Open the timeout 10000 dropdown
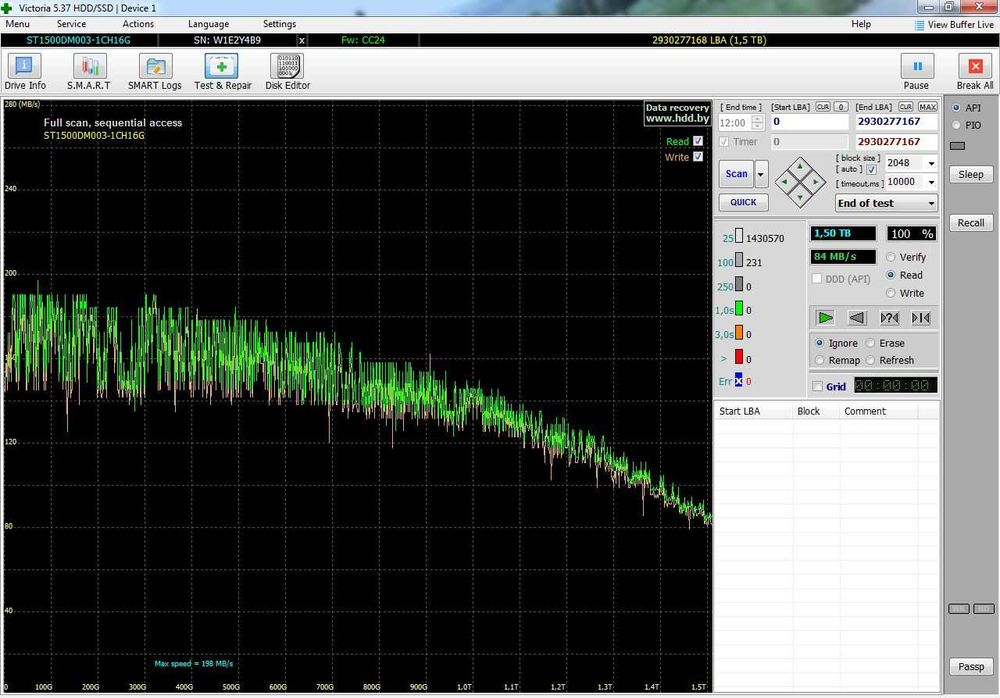This screenshot has width=1000, height=698. 931,182
